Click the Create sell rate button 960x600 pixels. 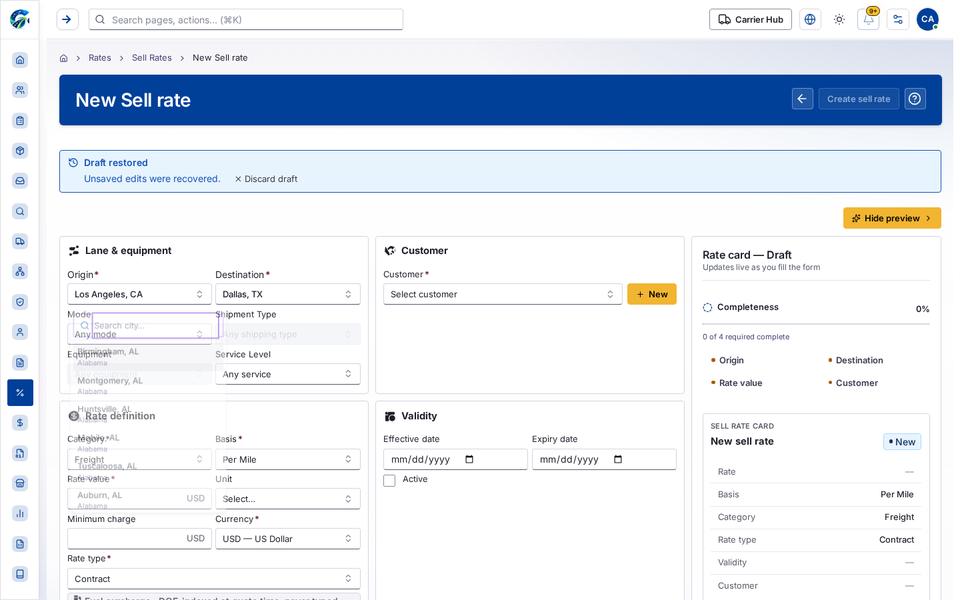pos(858,99)
